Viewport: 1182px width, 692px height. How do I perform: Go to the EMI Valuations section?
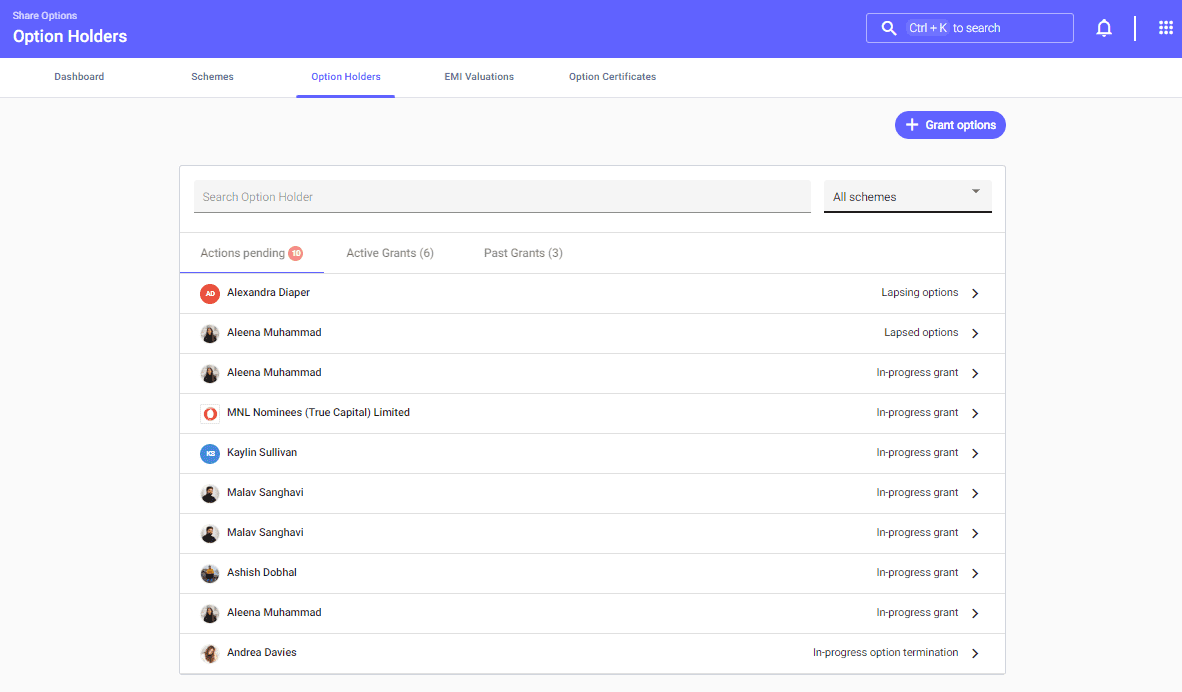point(478,76)
